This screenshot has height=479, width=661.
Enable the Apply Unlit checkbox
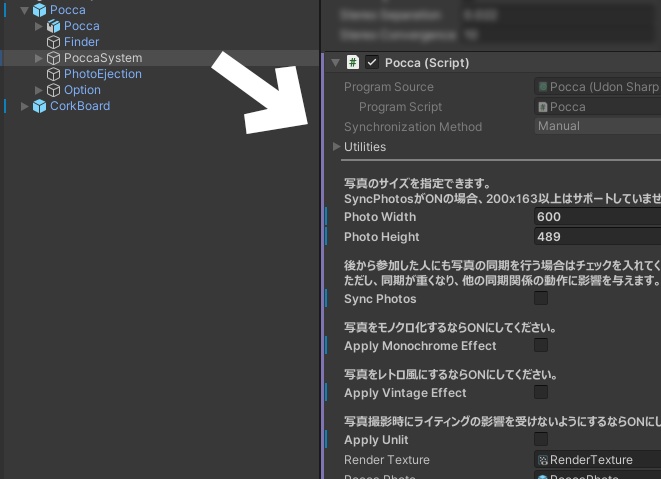541,439
